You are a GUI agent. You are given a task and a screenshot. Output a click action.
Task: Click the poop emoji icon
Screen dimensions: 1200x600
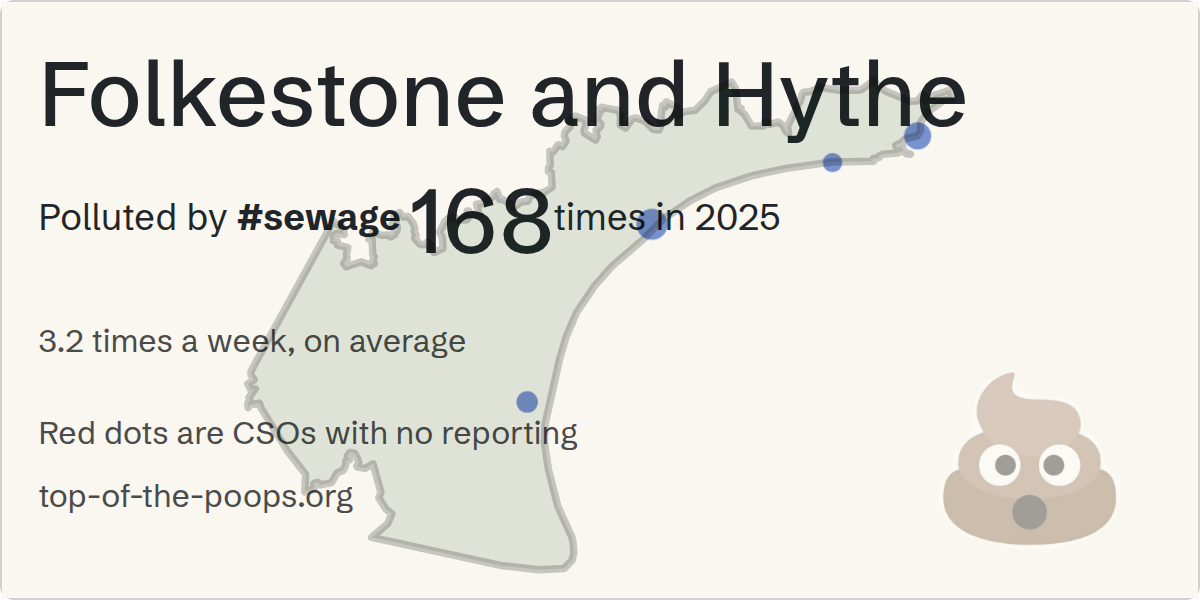click(x=1030, y=460)
